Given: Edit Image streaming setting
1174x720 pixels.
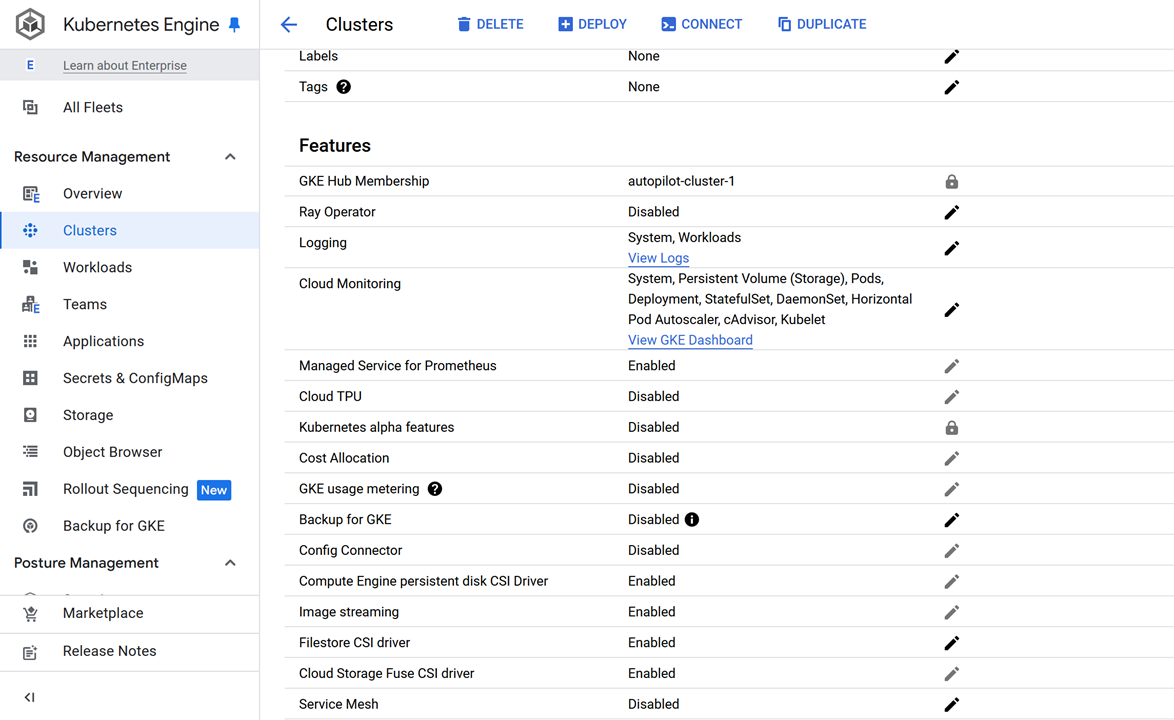Looking at the screenshot, I should click(952, 612).
